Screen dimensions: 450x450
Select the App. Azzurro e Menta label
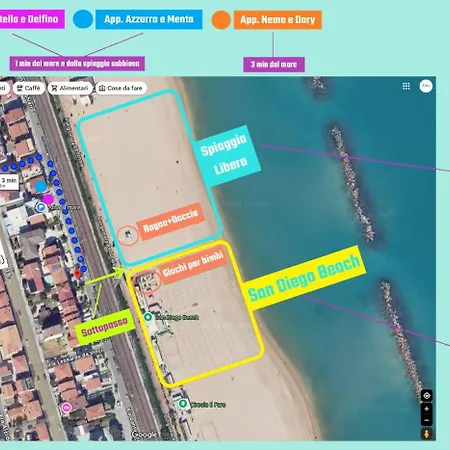[x=149, y=19]
